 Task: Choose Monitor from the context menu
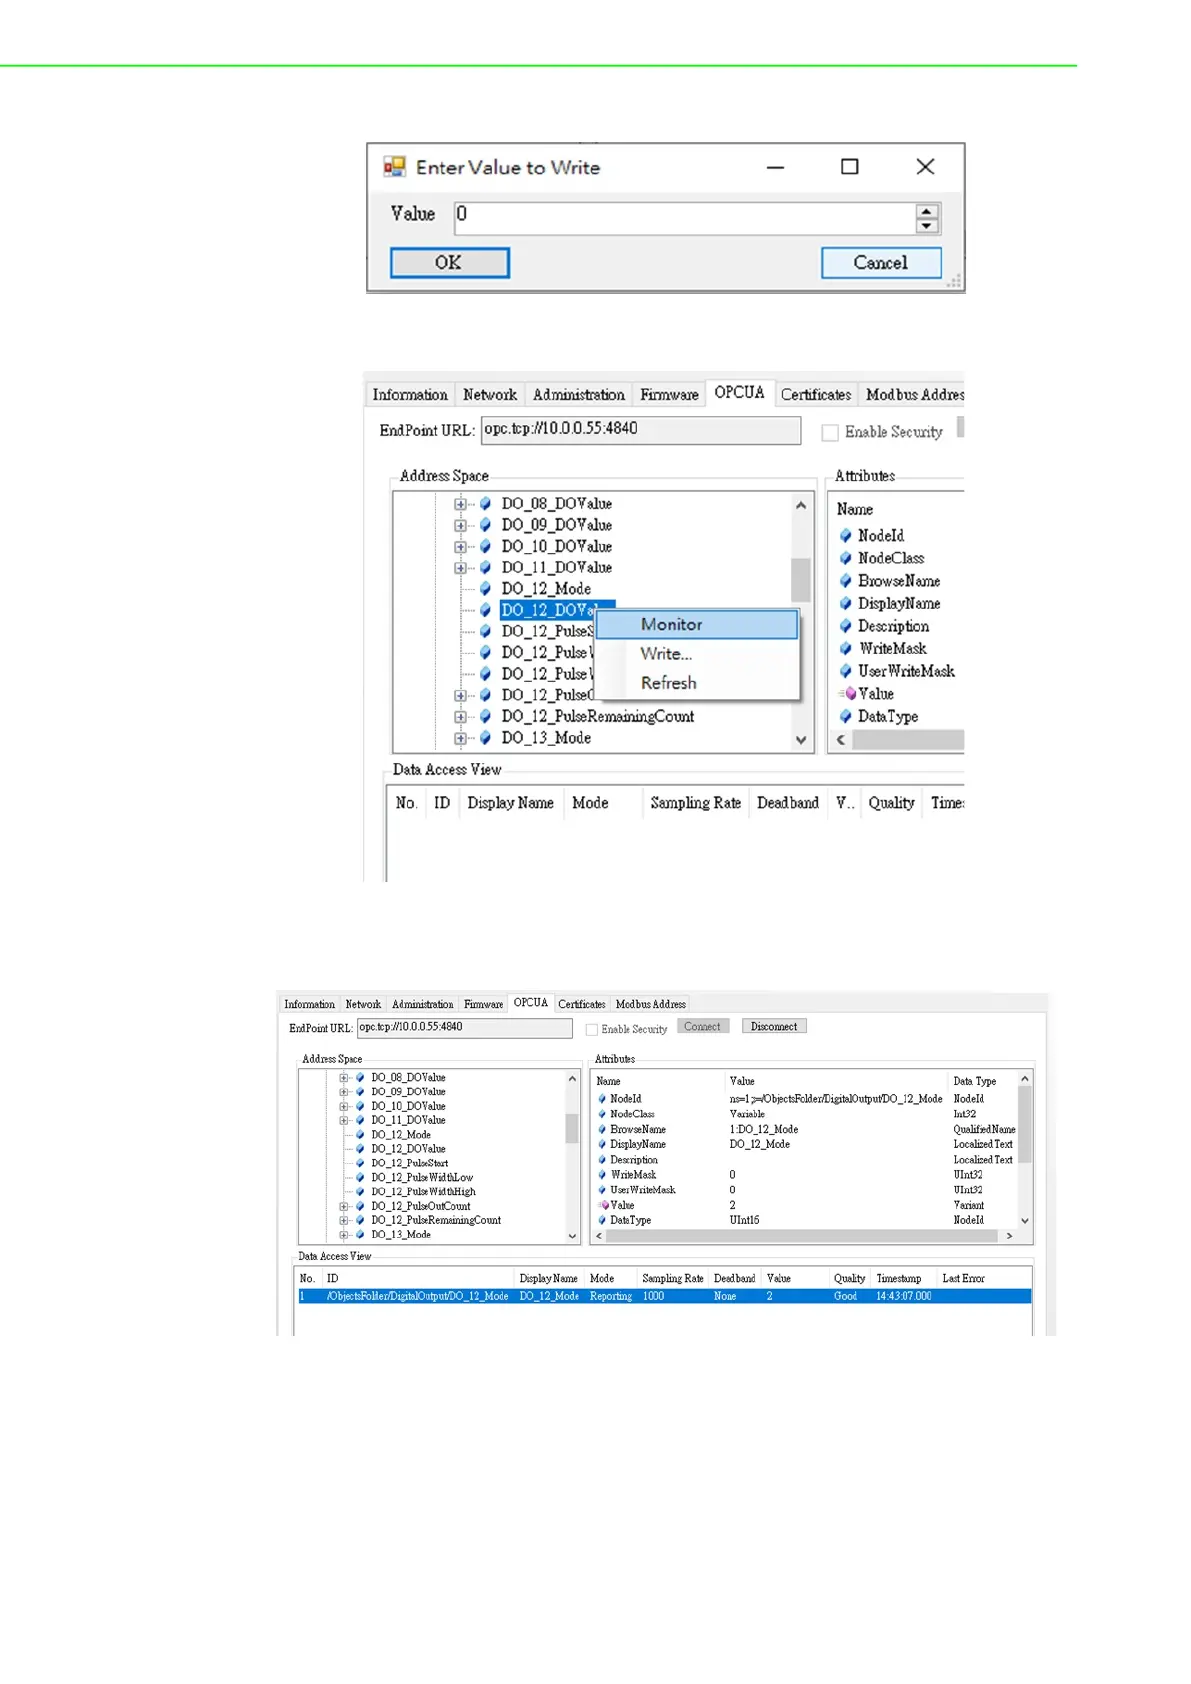(697, 625)
